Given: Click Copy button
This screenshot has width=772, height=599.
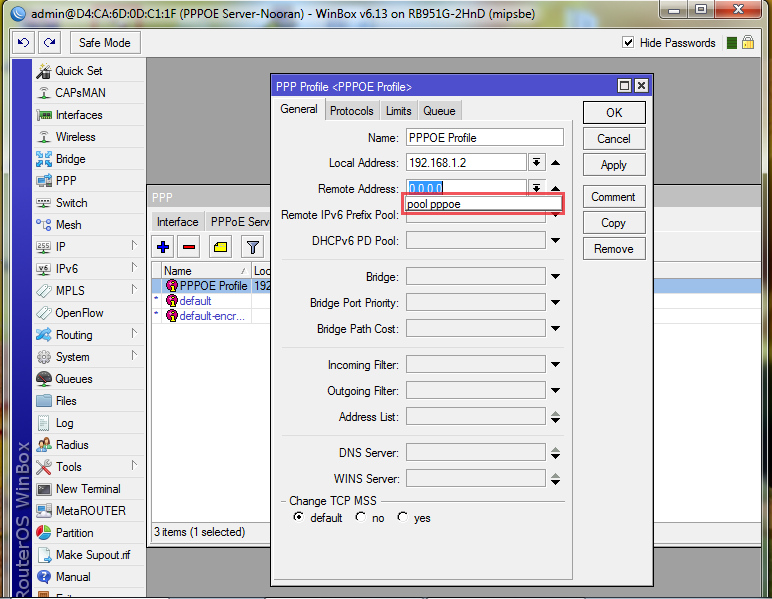Looking at the screenshot, I should pyautogui.click(x=614, y=223).
